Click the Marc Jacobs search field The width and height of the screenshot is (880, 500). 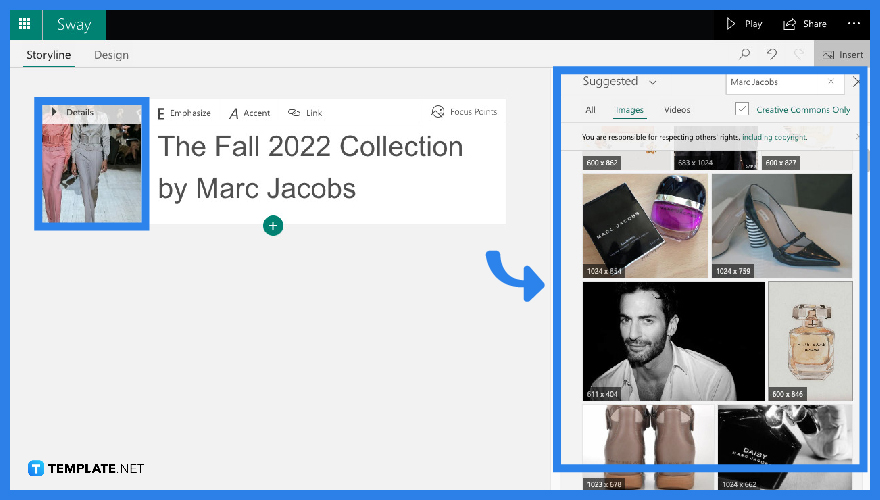click(774, 82)
